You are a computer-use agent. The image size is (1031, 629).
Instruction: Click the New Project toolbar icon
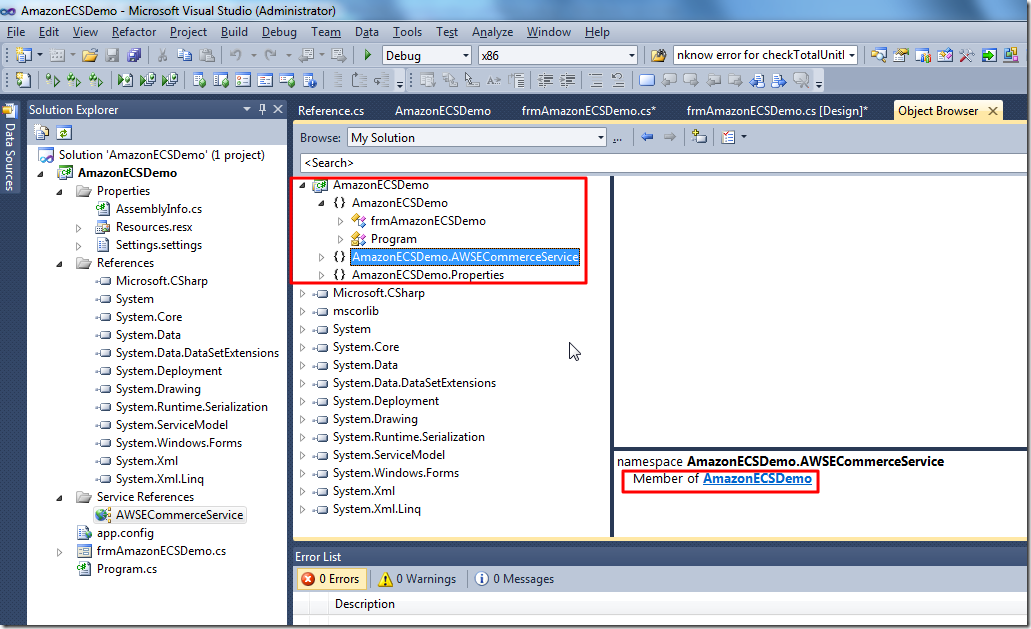point(24,55)
